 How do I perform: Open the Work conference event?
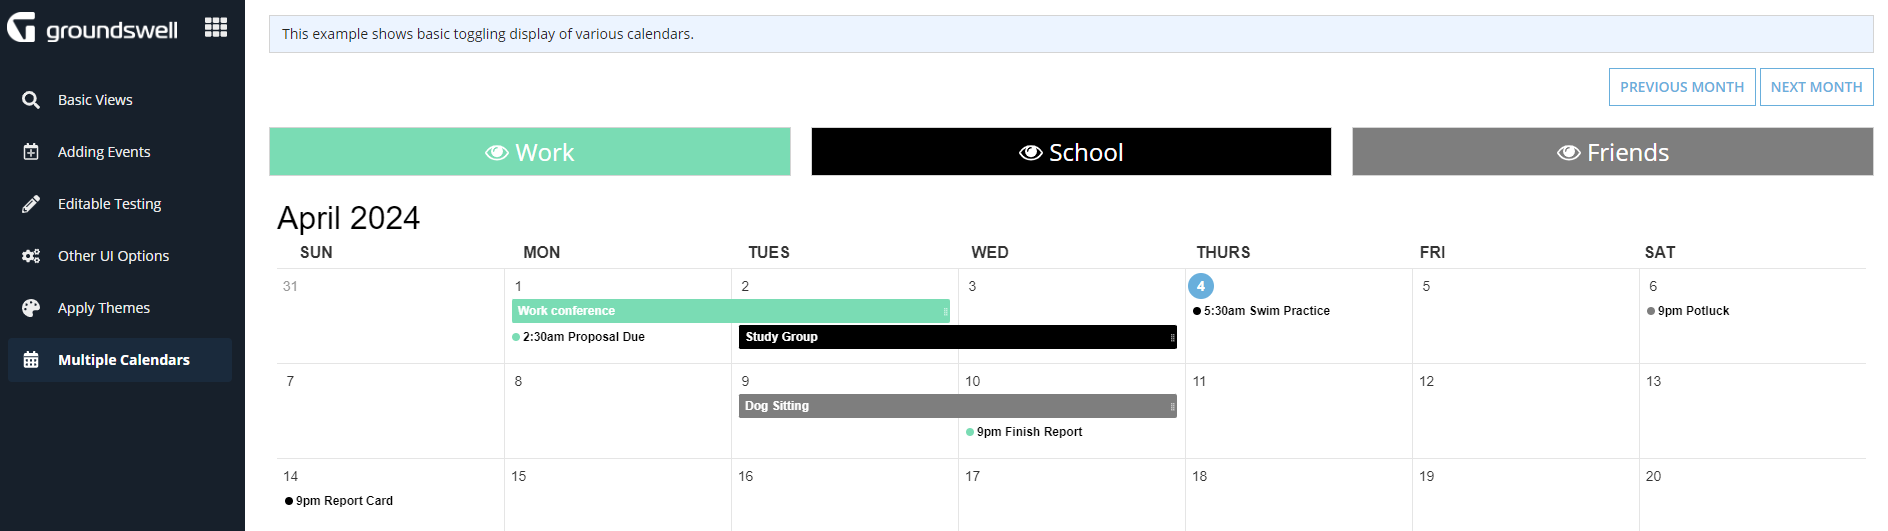tap(731, 311)
